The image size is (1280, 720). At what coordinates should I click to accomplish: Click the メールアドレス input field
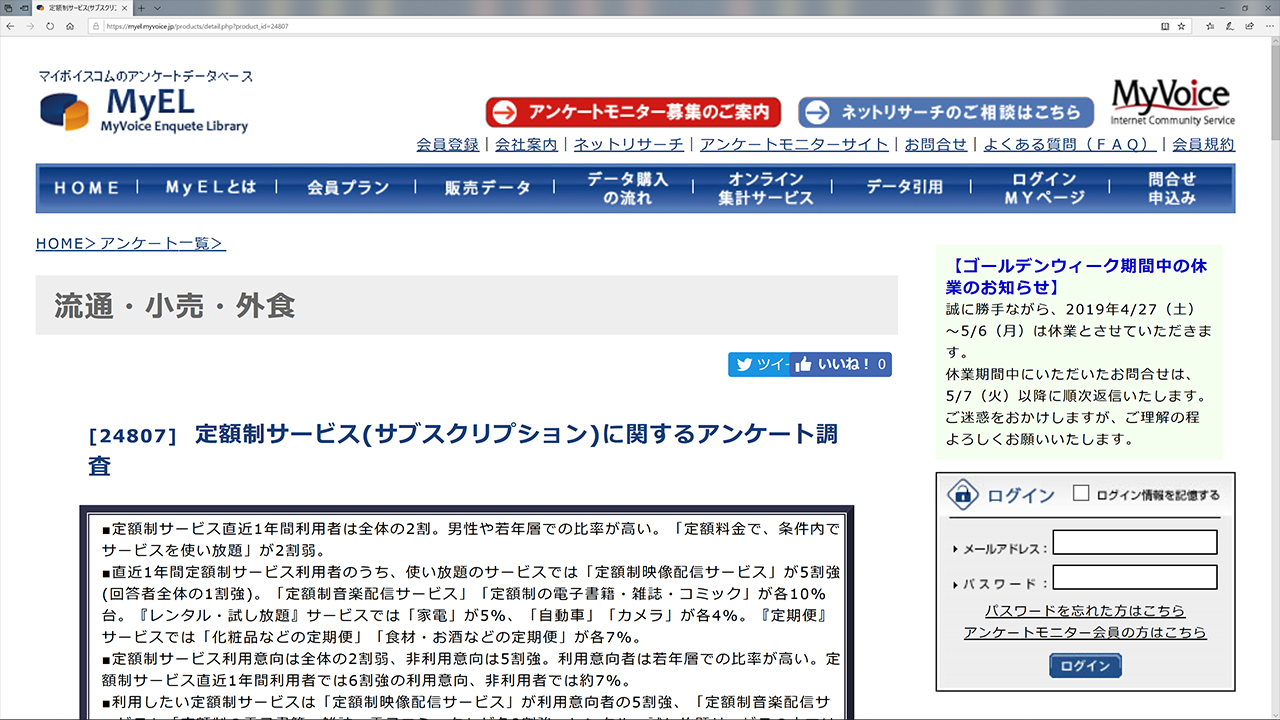(1135, 543)
